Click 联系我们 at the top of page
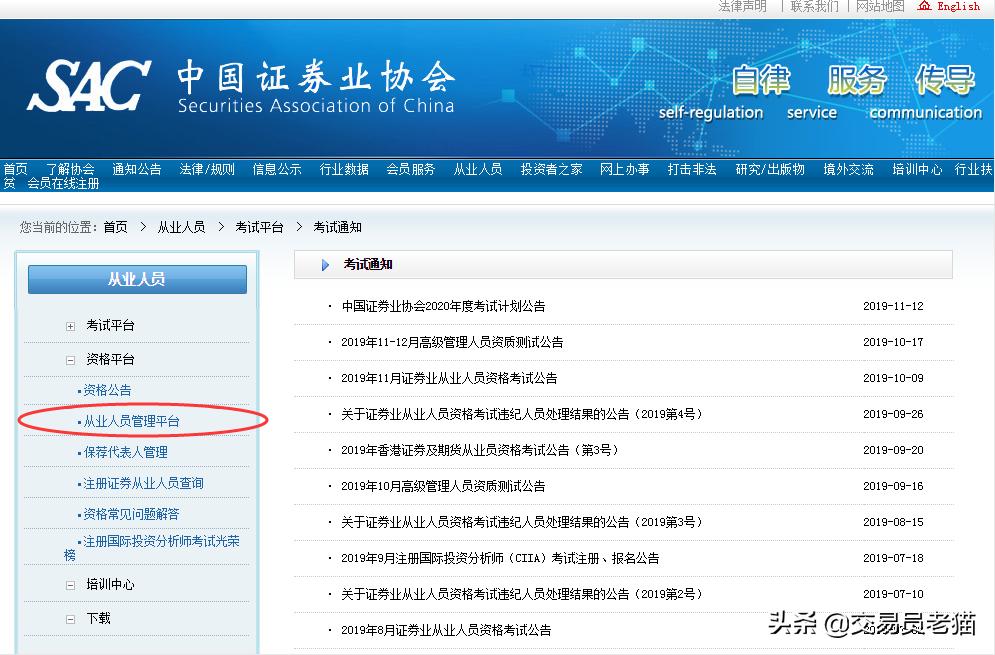Viewport: 995px width, 655px height. [x=812, y=6]
